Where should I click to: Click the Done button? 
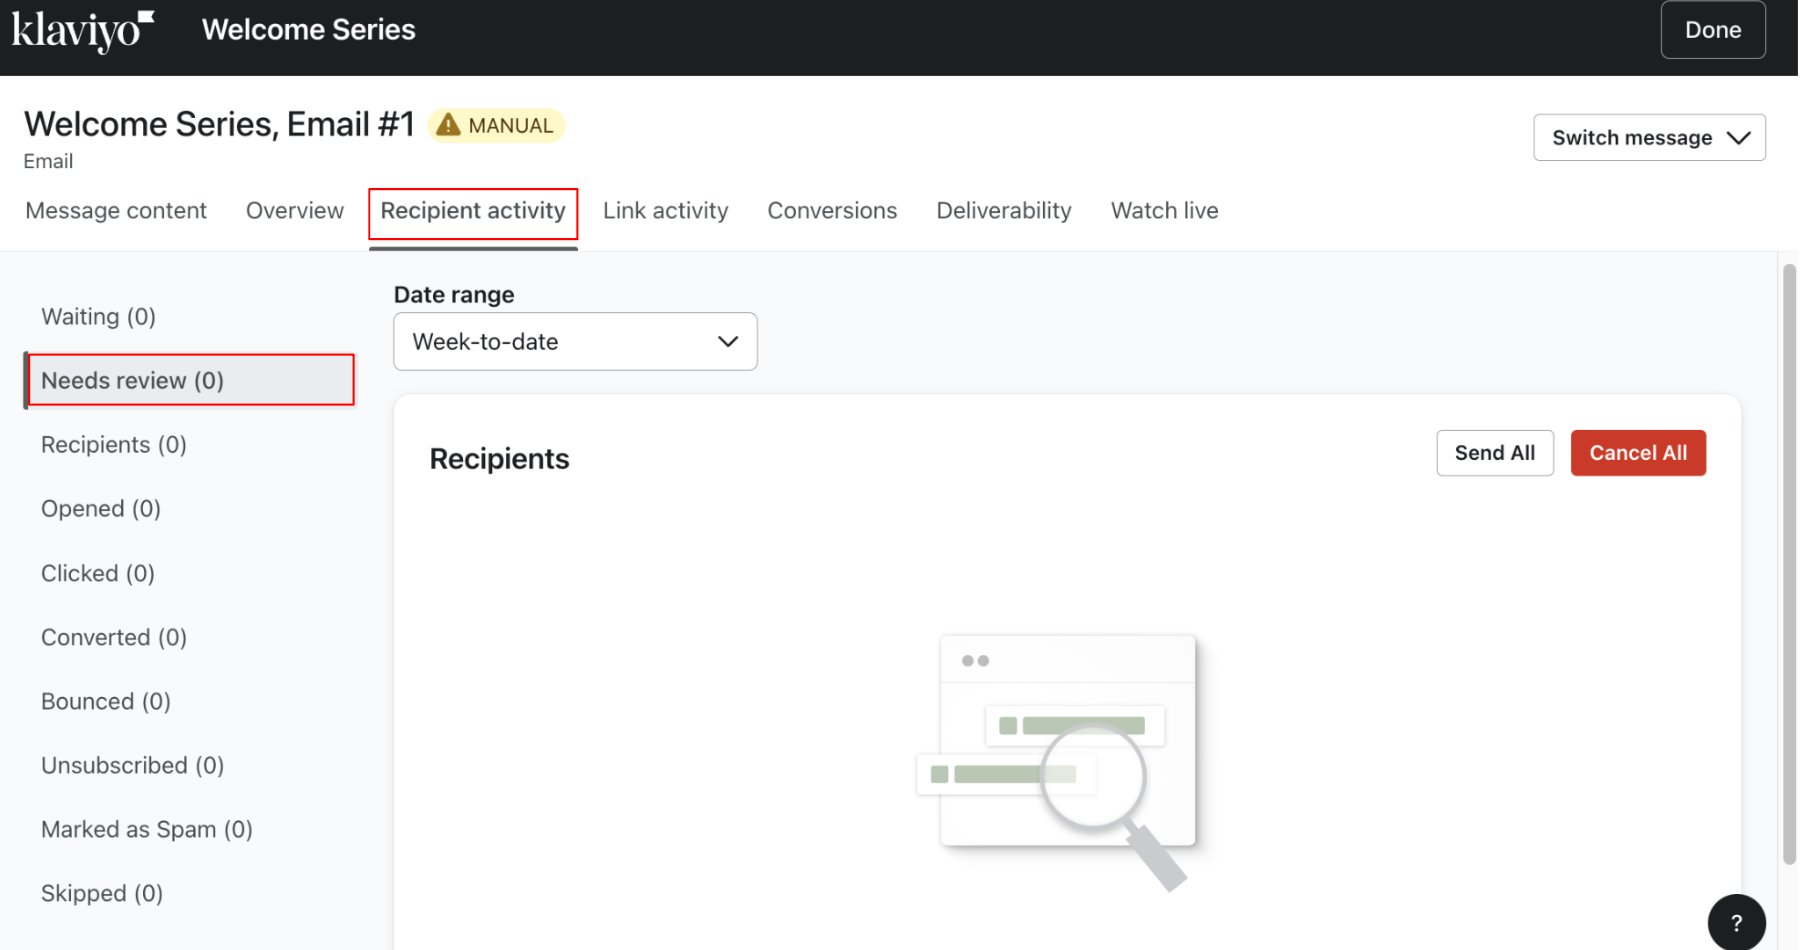pyautogui.click(x=1713, y=30)
